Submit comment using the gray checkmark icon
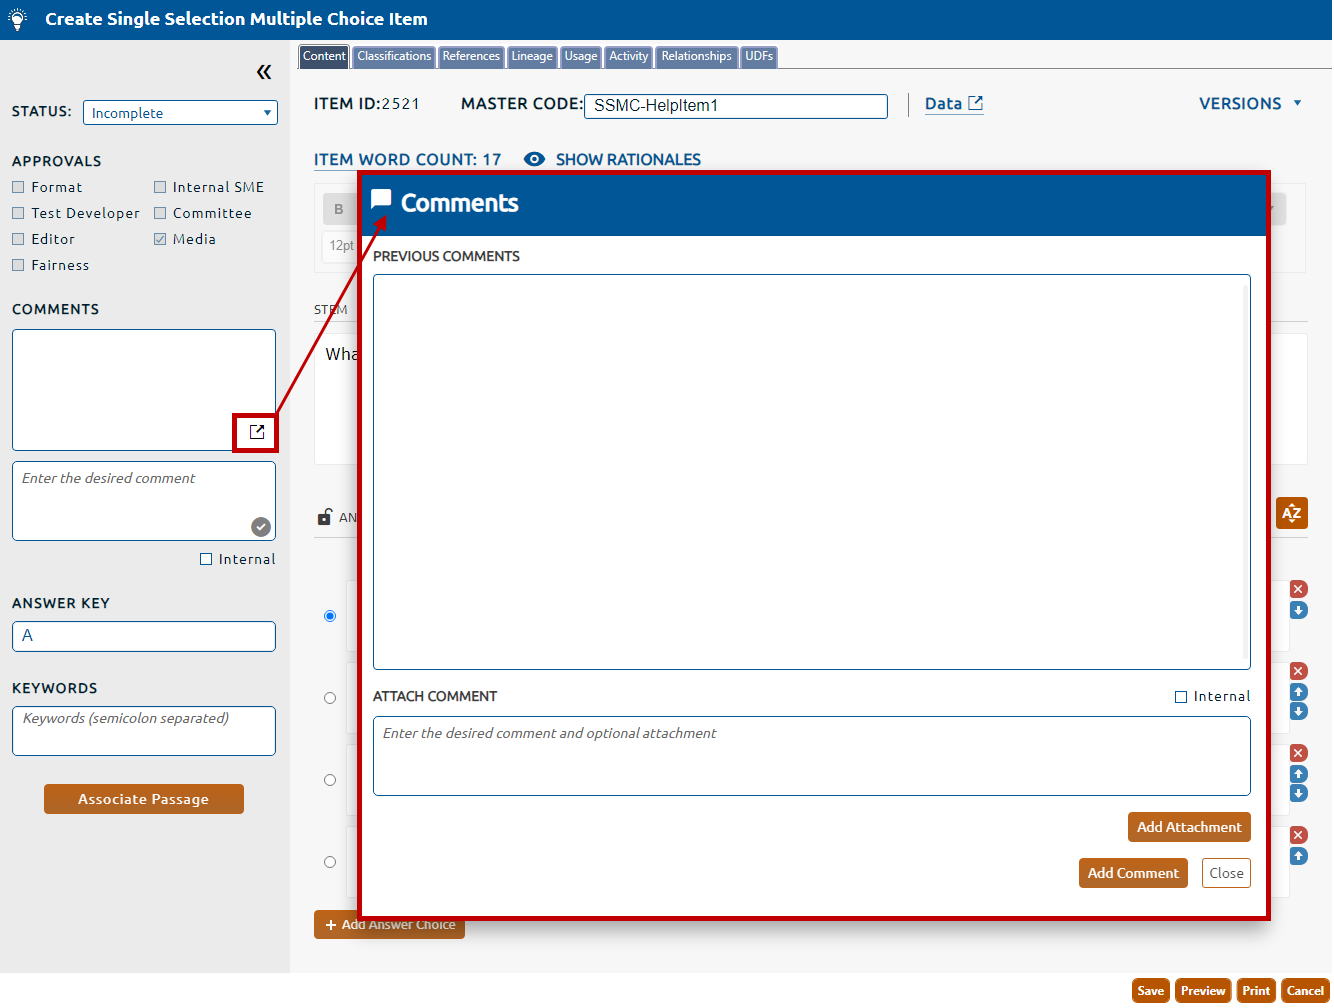Screen dimensions: 1334x1008 pos(260,527)
